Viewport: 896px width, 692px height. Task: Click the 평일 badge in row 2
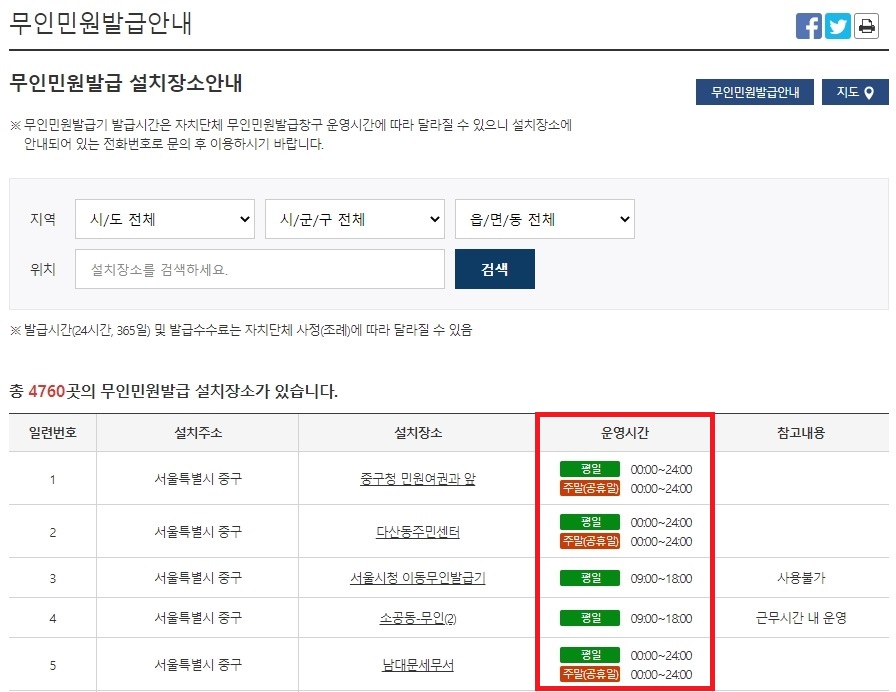point(590,522)
